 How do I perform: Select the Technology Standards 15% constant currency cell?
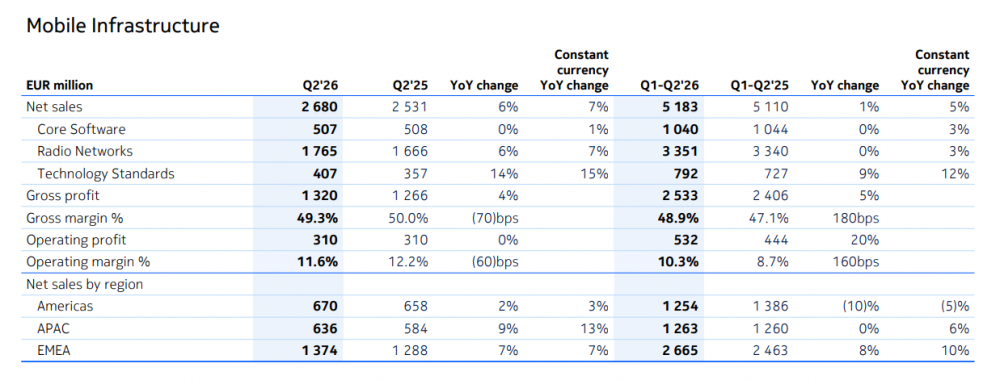pyautogui.click(x=596, y=173)
